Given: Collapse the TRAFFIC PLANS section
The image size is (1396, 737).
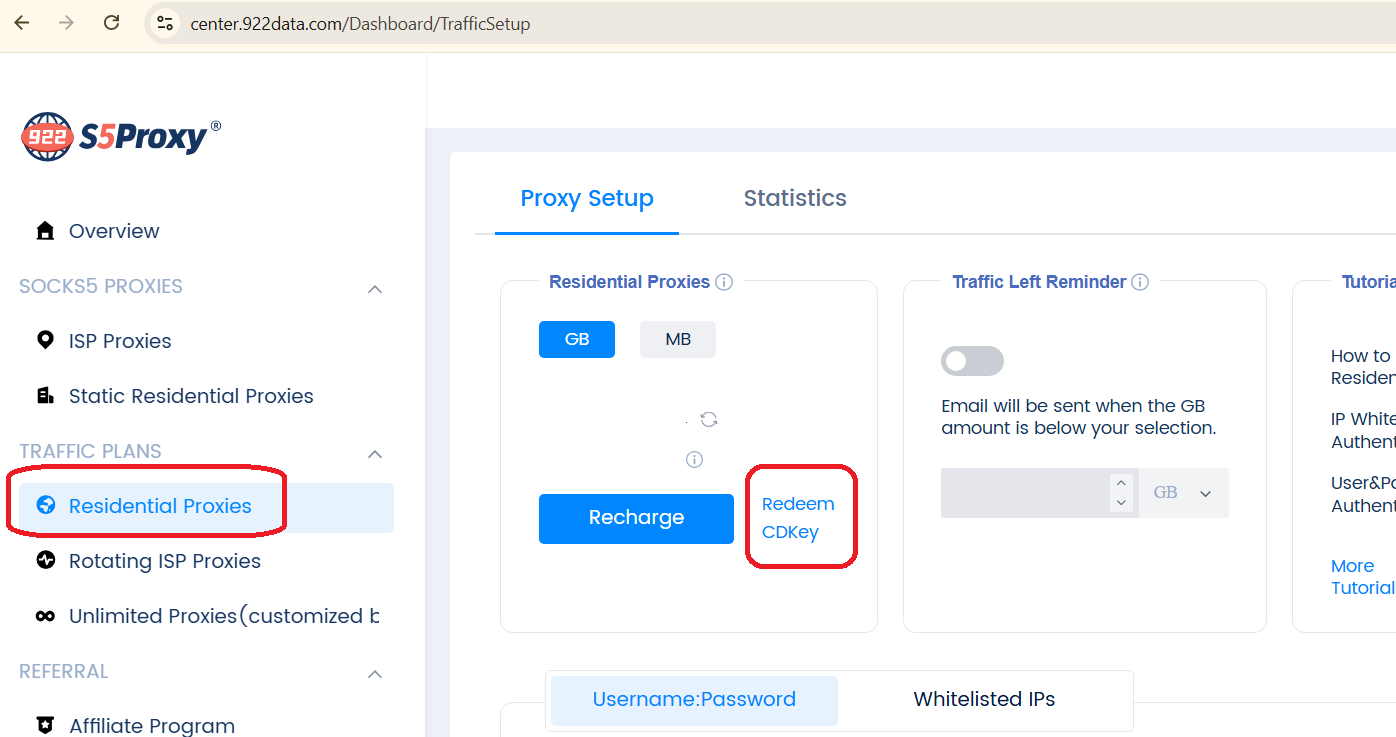Looking at the screenshot, I should pos(375,454).
